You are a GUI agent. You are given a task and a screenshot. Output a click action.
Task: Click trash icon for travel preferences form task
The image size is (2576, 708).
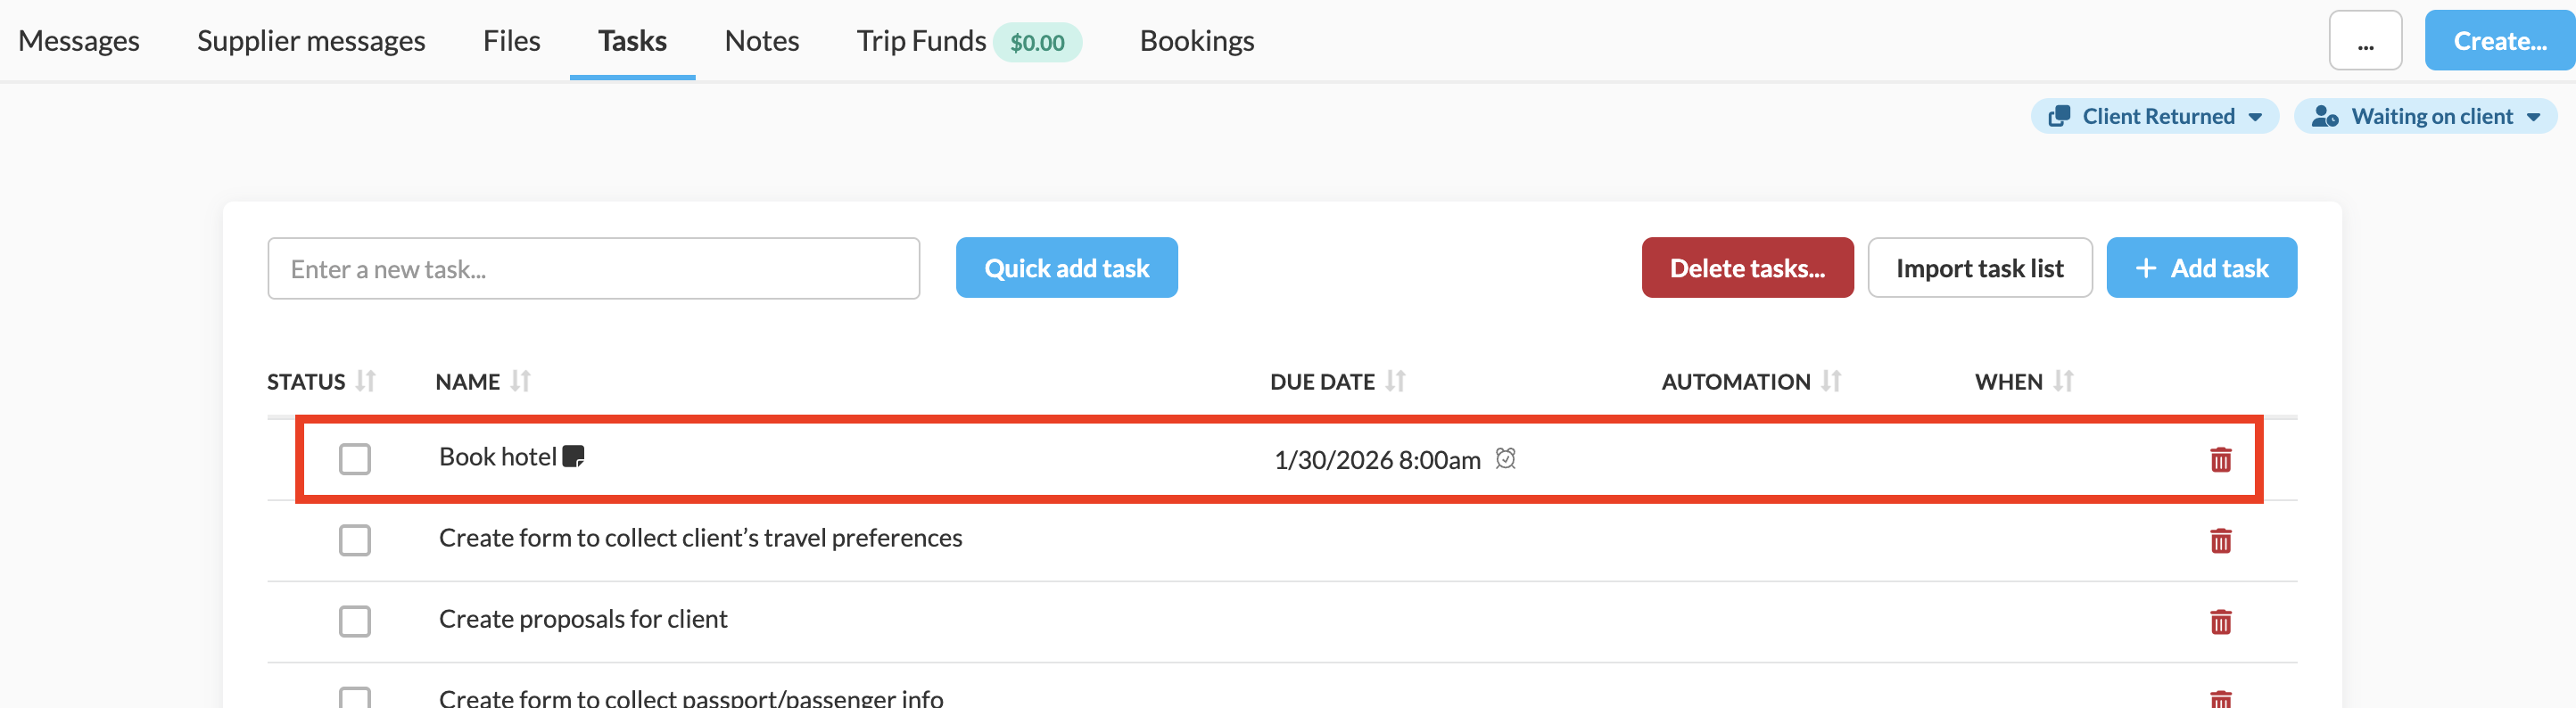tap(2220, 541)
